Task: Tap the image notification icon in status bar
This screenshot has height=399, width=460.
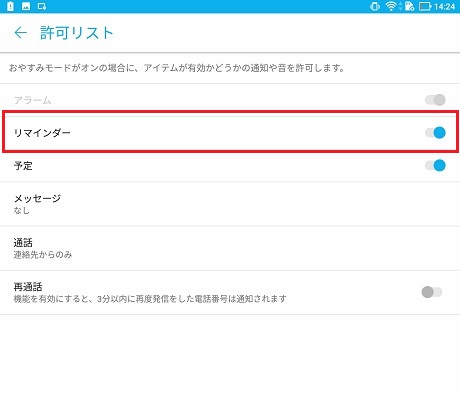Action: [26, 6]
